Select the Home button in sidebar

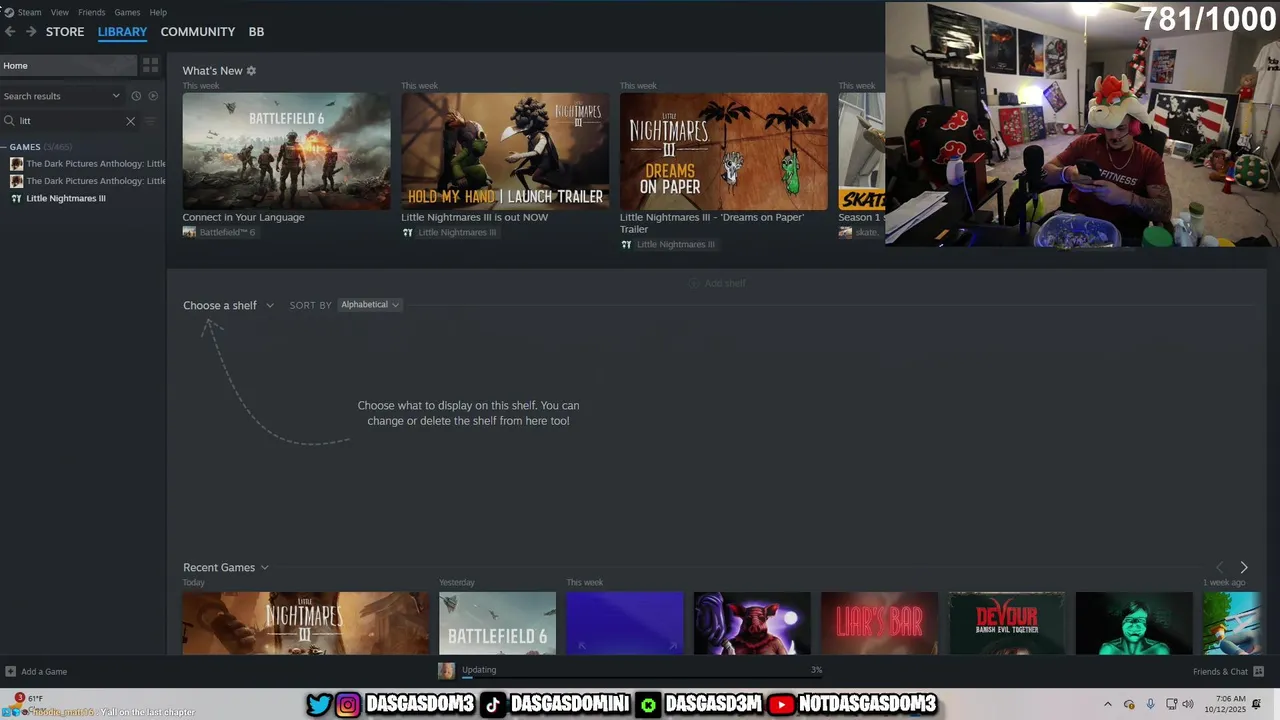pyautogui.click(x=68, y=66)
